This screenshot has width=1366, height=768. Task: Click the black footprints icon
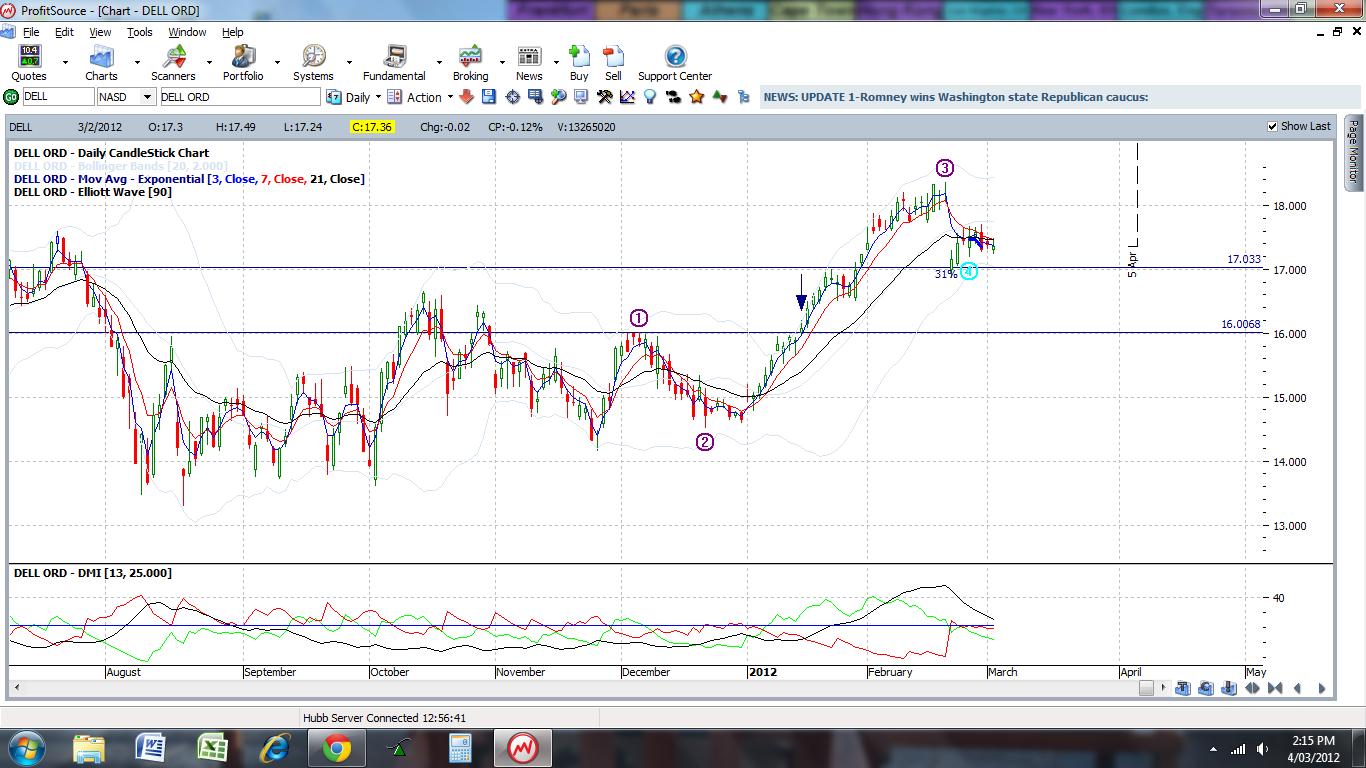[x=673, y=97]
